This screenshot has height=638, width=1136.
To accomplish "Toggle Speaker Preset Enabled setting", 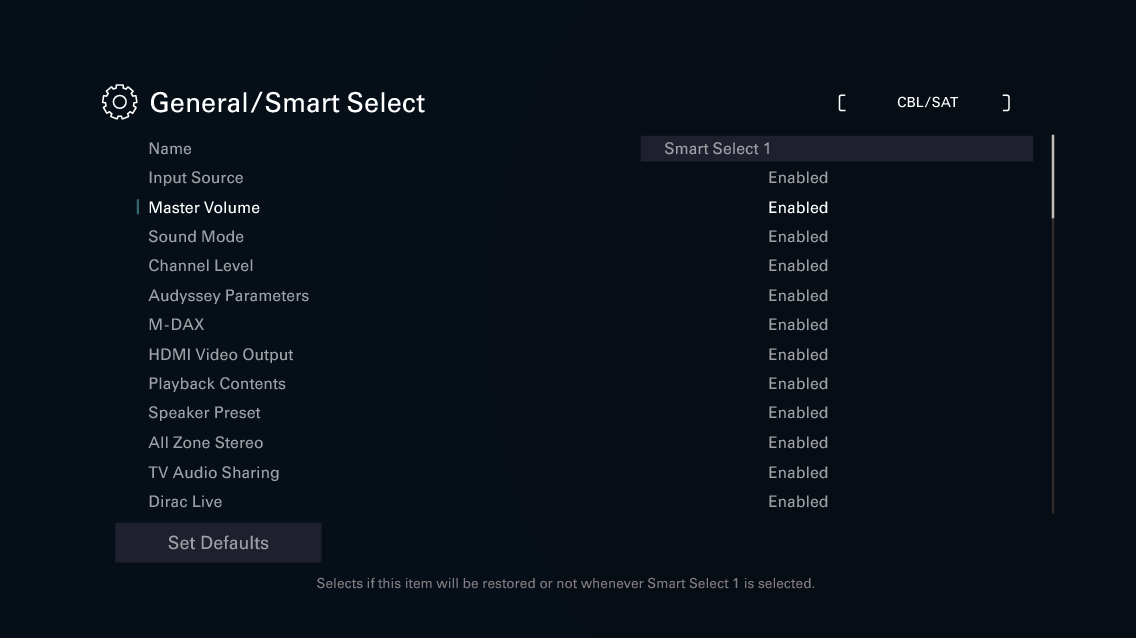I will (x=798, y=412).
